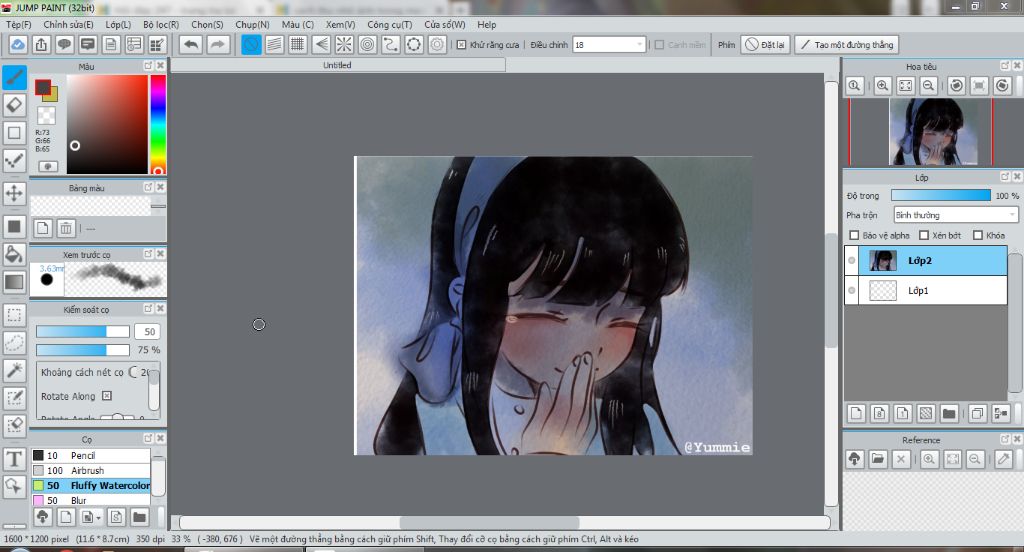The image size is (1024, 552).
Task: Click the cloud save icon
Action: click(18, 44)
